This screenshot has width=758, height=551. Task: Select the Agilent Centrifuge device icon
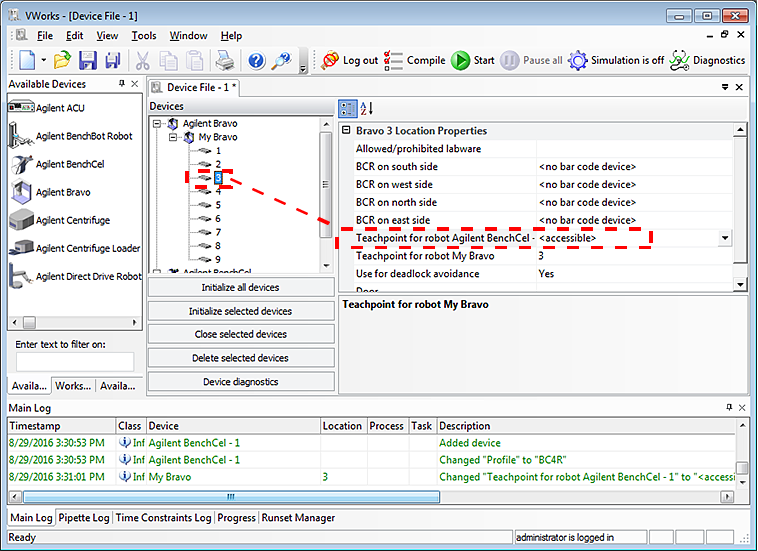21,220
